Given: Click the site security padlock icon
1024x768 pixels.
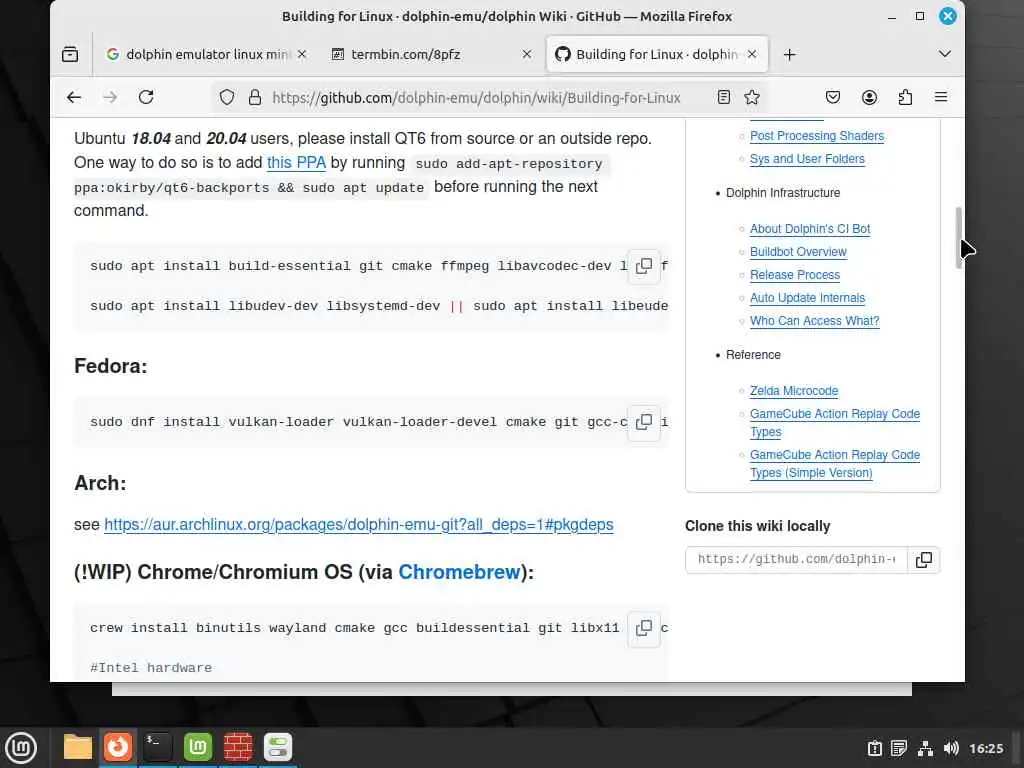Looking at the screenshot, I should coord(255,97).
